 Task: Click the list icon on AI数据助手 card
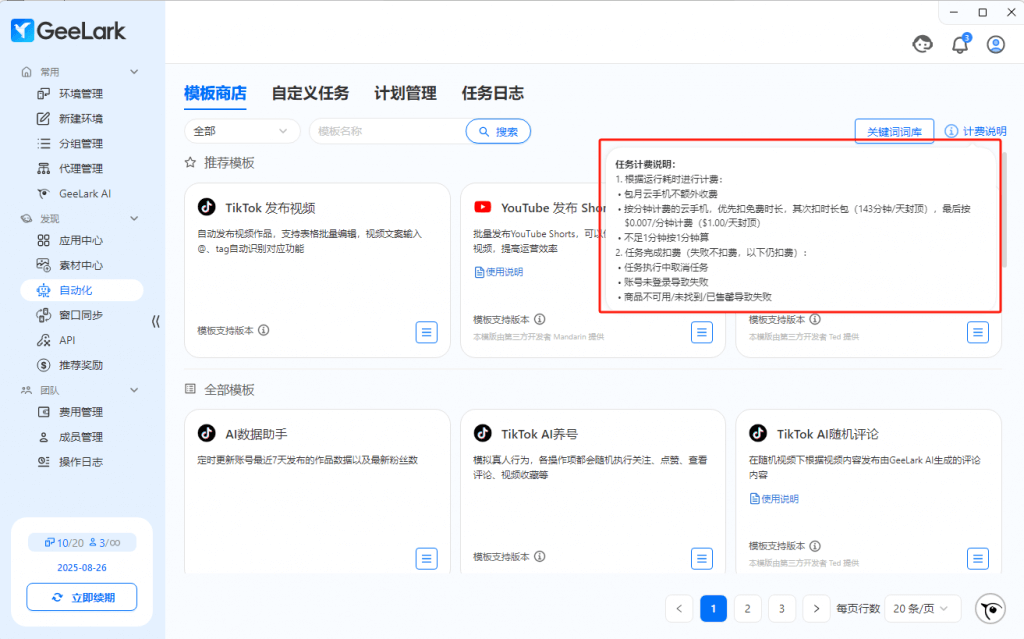426,558
